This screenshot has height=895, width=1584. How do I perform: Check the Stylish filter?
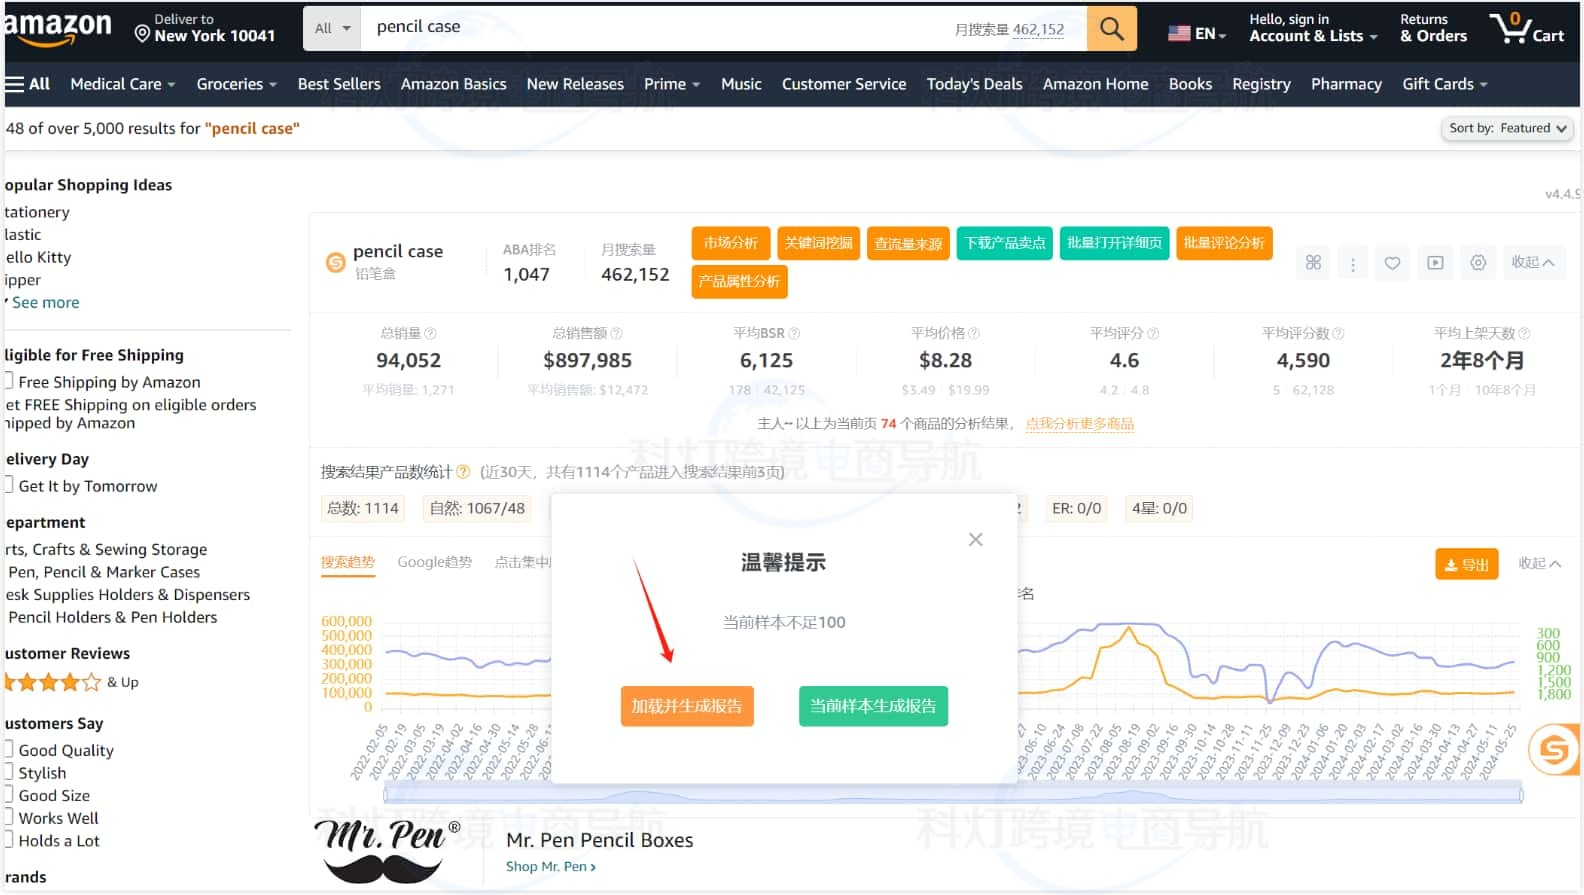point(8,772)
